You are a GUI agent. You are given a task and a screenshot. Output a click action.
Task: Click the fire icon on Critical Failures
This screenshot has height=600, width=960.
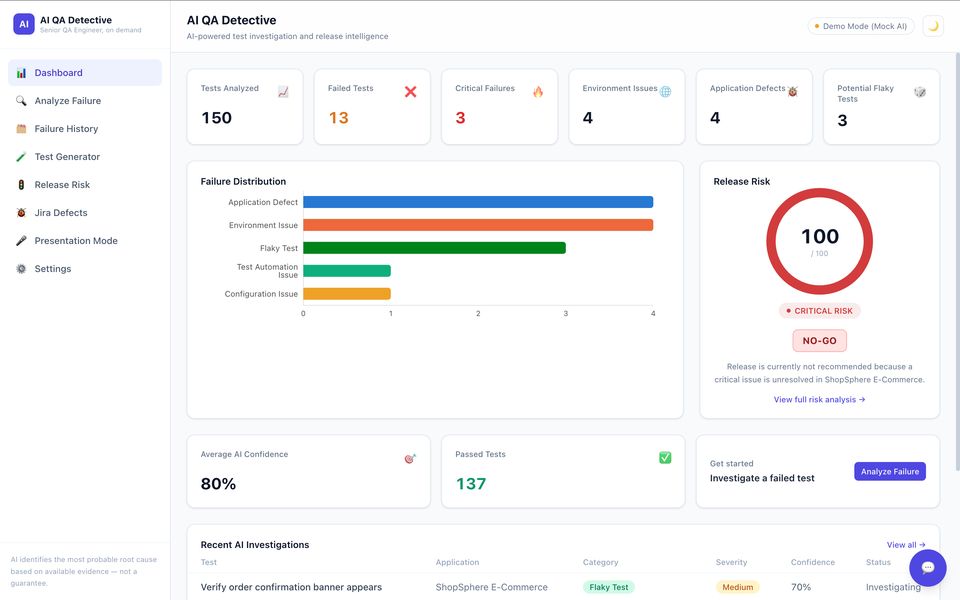tap(538, 92)
